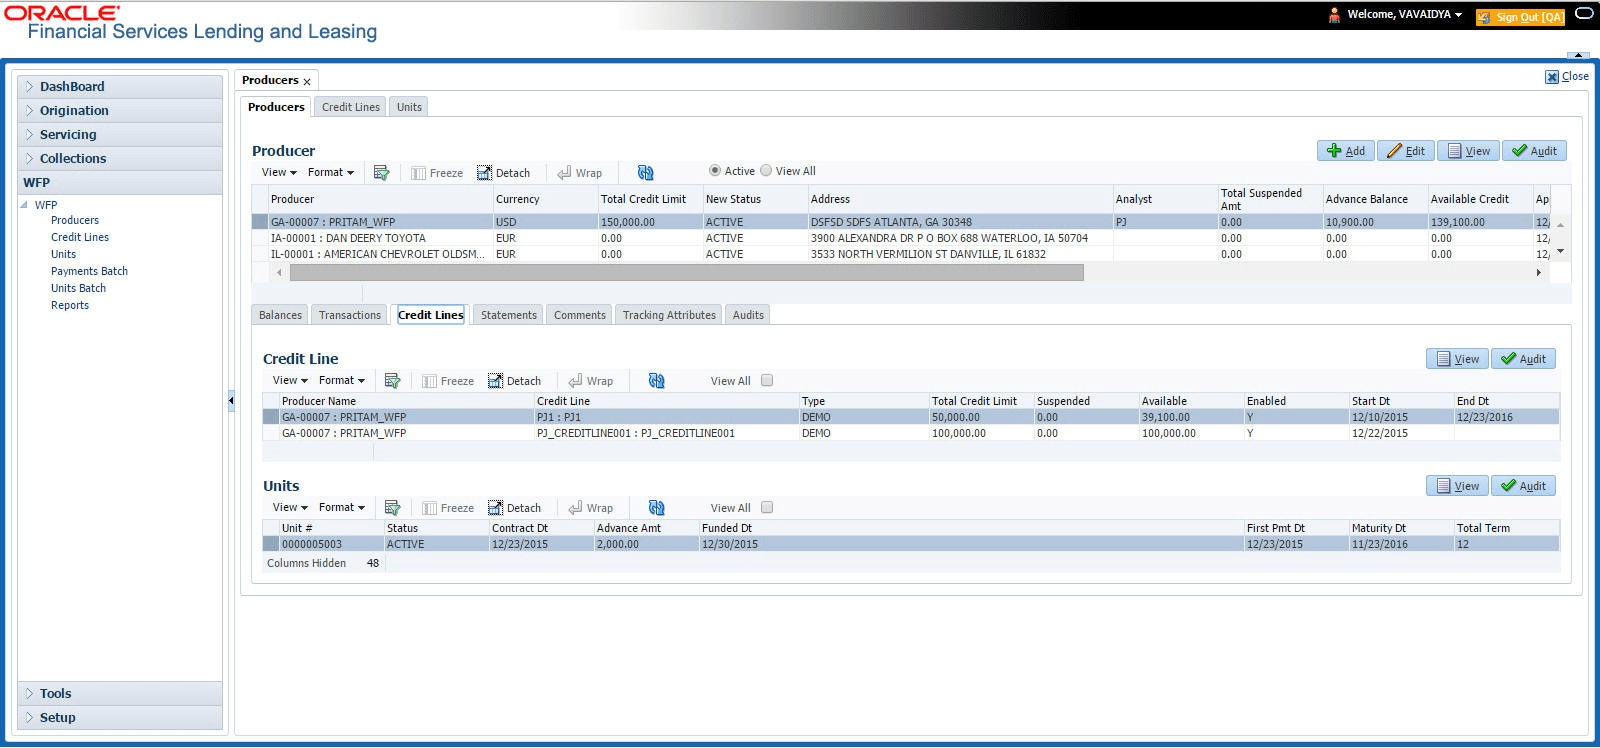Detach the Producer table
This screenshot has height=748, width=1600.
click(504, 173)
